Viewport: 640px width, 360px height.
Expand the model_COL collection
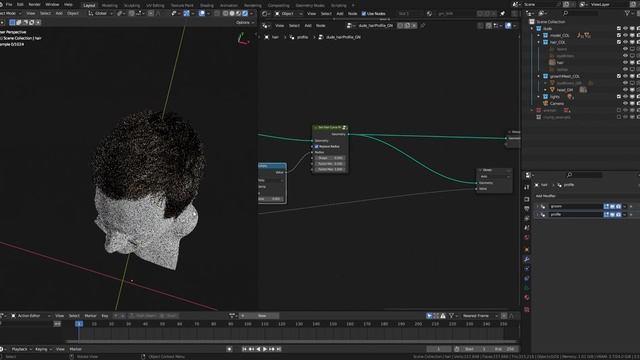(x=538, y=35)
